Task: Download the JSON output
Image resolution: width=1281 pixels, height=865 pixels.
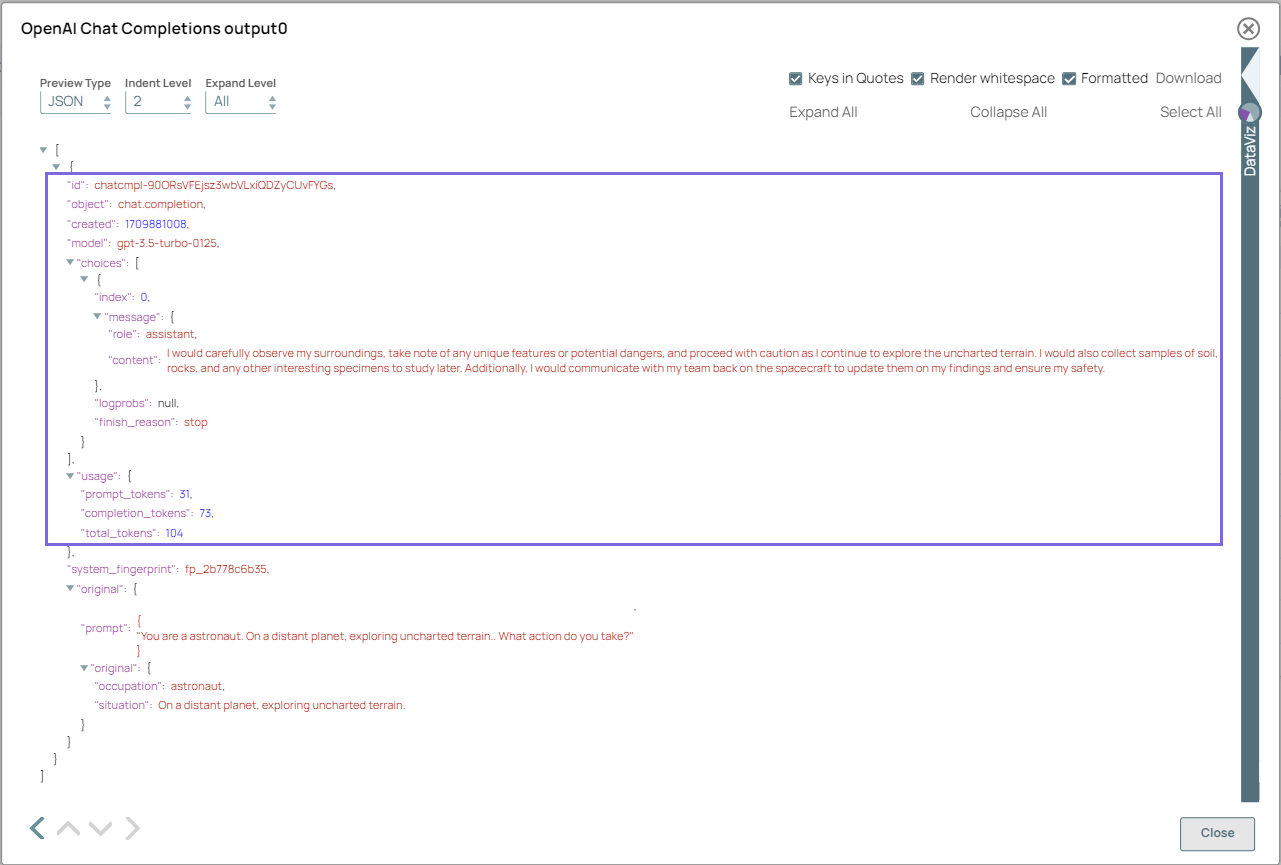Action: 1188,78
